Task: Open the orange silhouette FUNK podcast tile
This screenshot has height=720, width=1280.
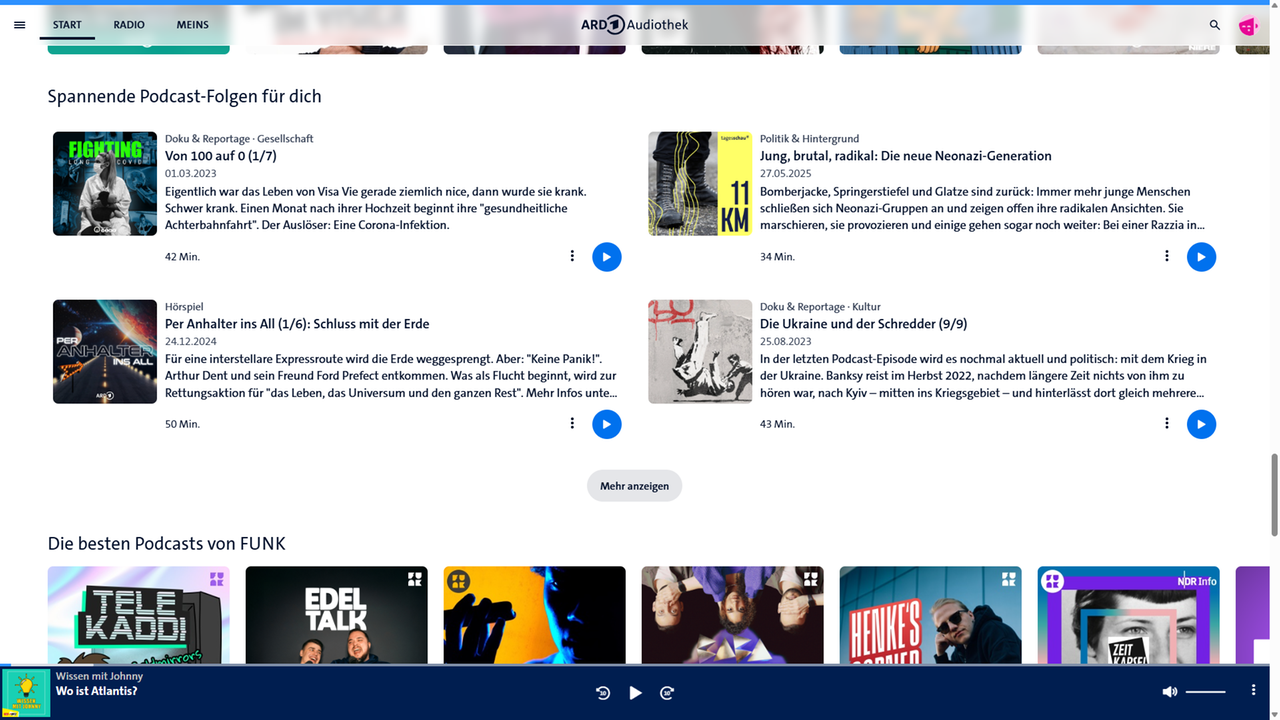Action: point(535,615)
